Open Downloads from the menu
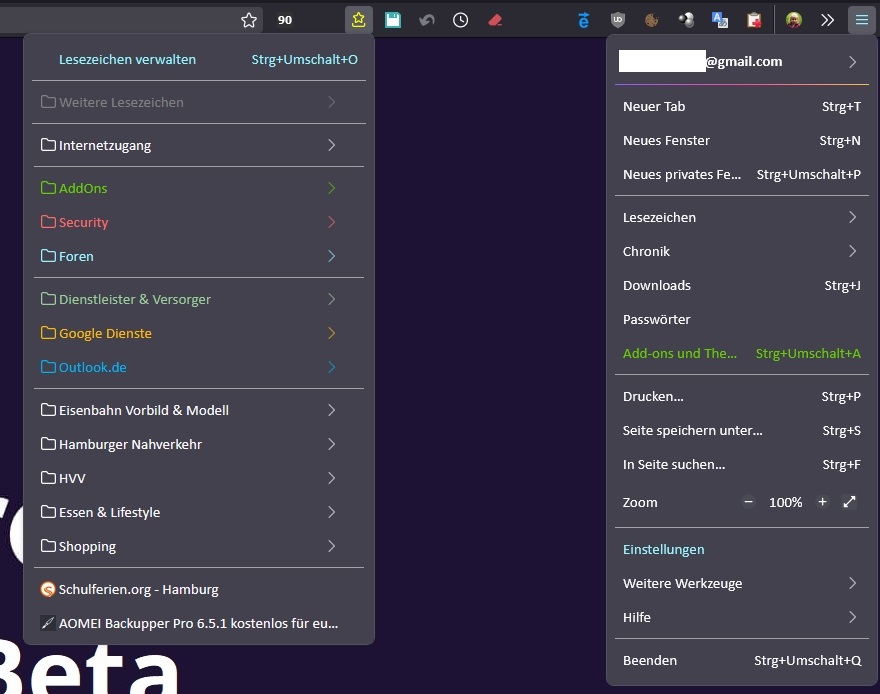 tap(741, 285)
